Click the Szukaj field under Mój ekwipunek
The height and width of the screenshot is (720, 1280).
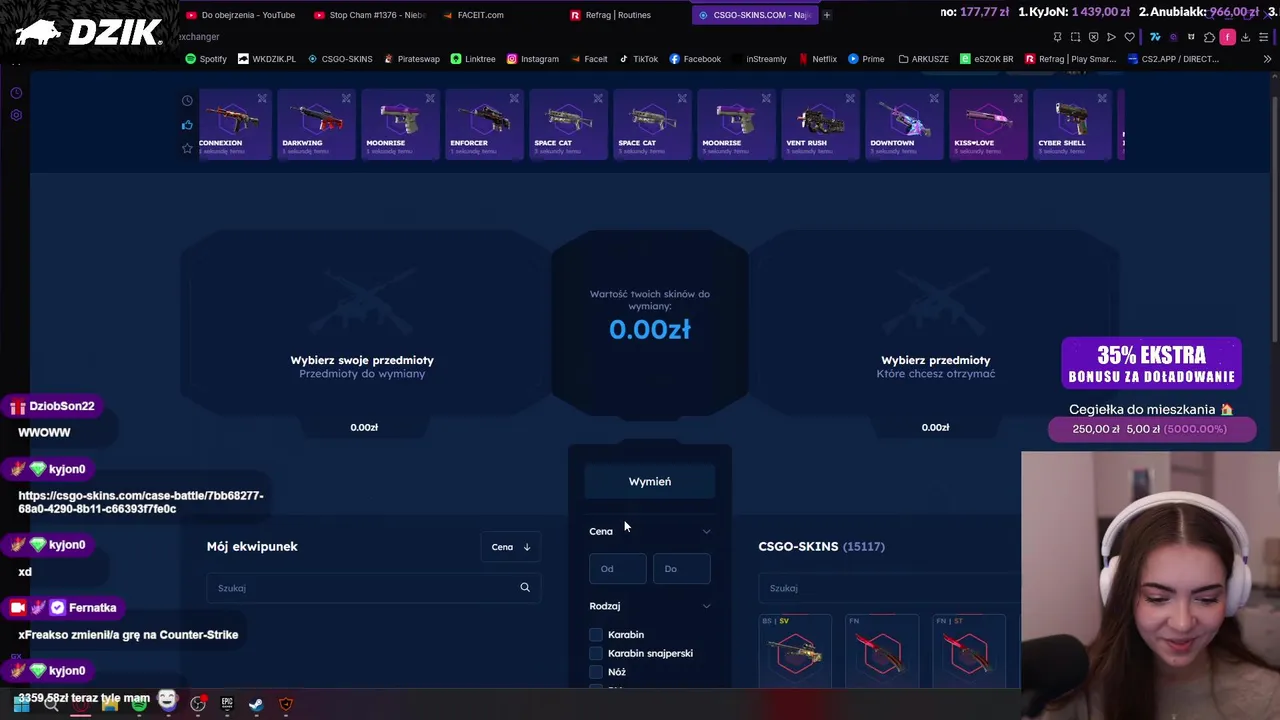coord(373,588)
